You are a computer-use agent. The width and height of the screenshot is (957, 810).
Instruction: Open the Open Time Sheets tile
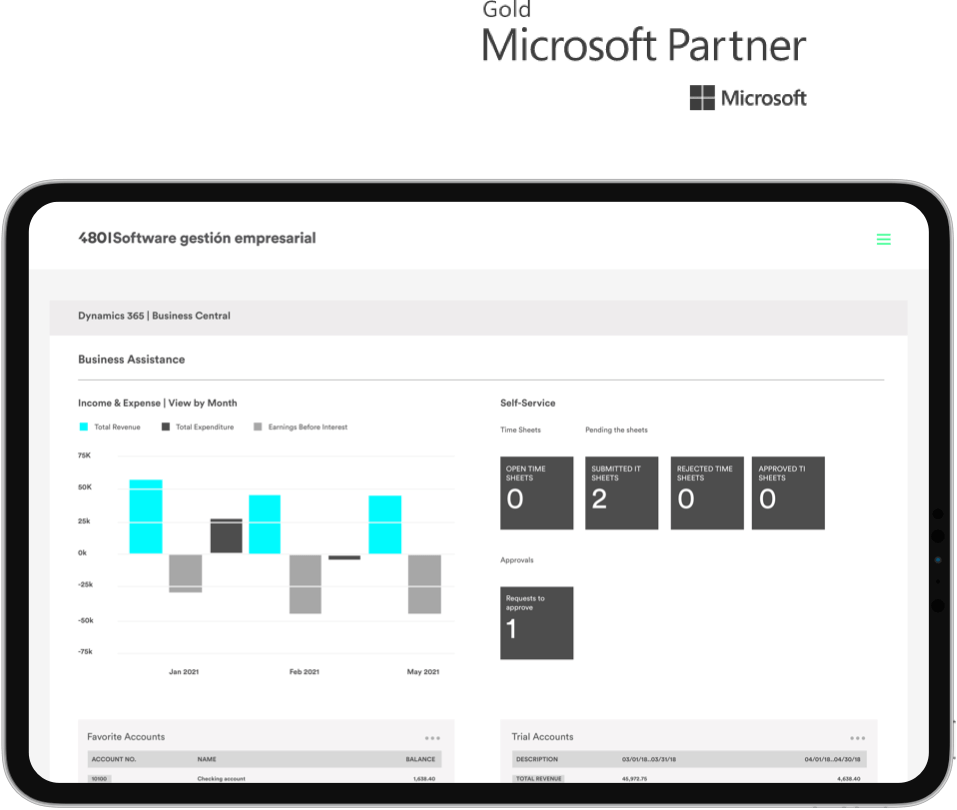pyautogui.click(x=536, y=493)
